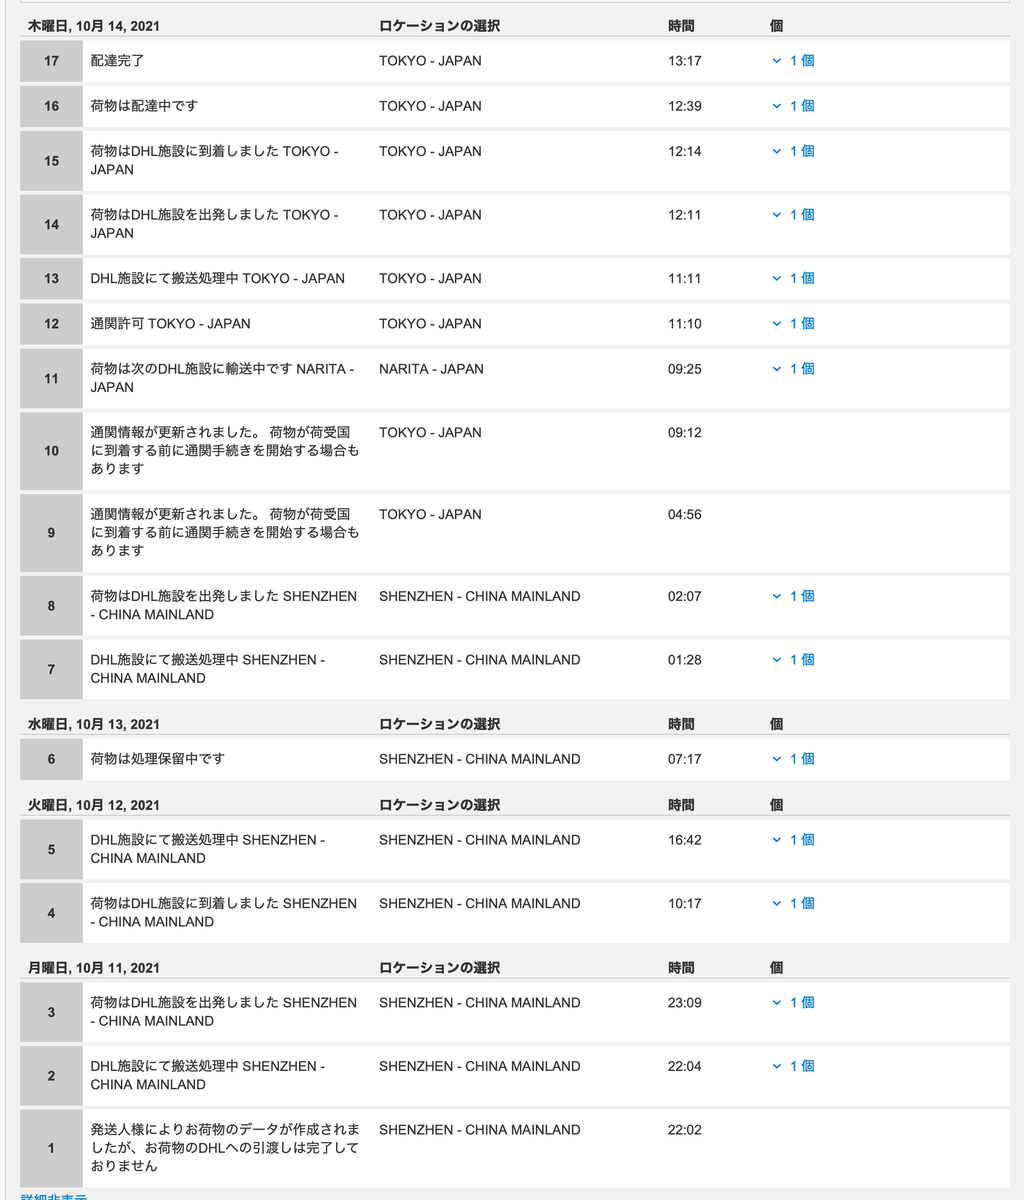1024x1200 pixels.
Task: Expand 1 個 for the NARITA - JAPAN row
Action: coord(793,369)
